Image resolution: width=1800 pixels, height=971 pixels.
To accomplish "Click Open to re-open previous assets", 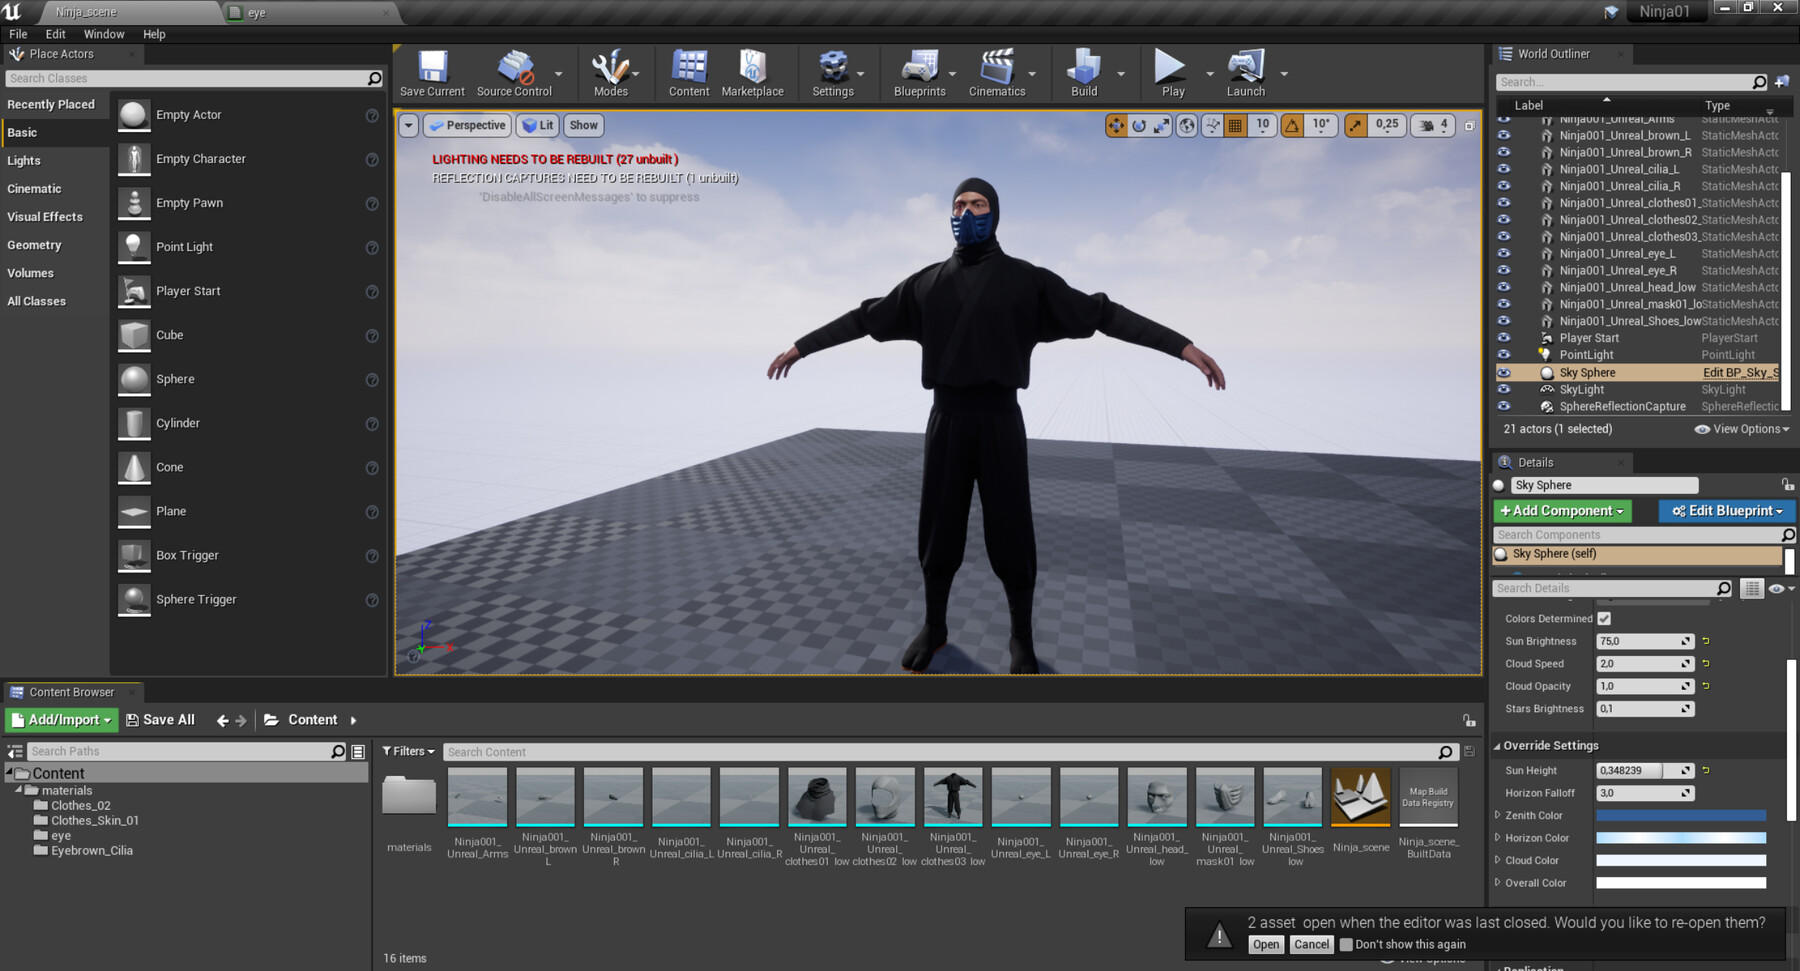I will click(x=1264, y=944).
